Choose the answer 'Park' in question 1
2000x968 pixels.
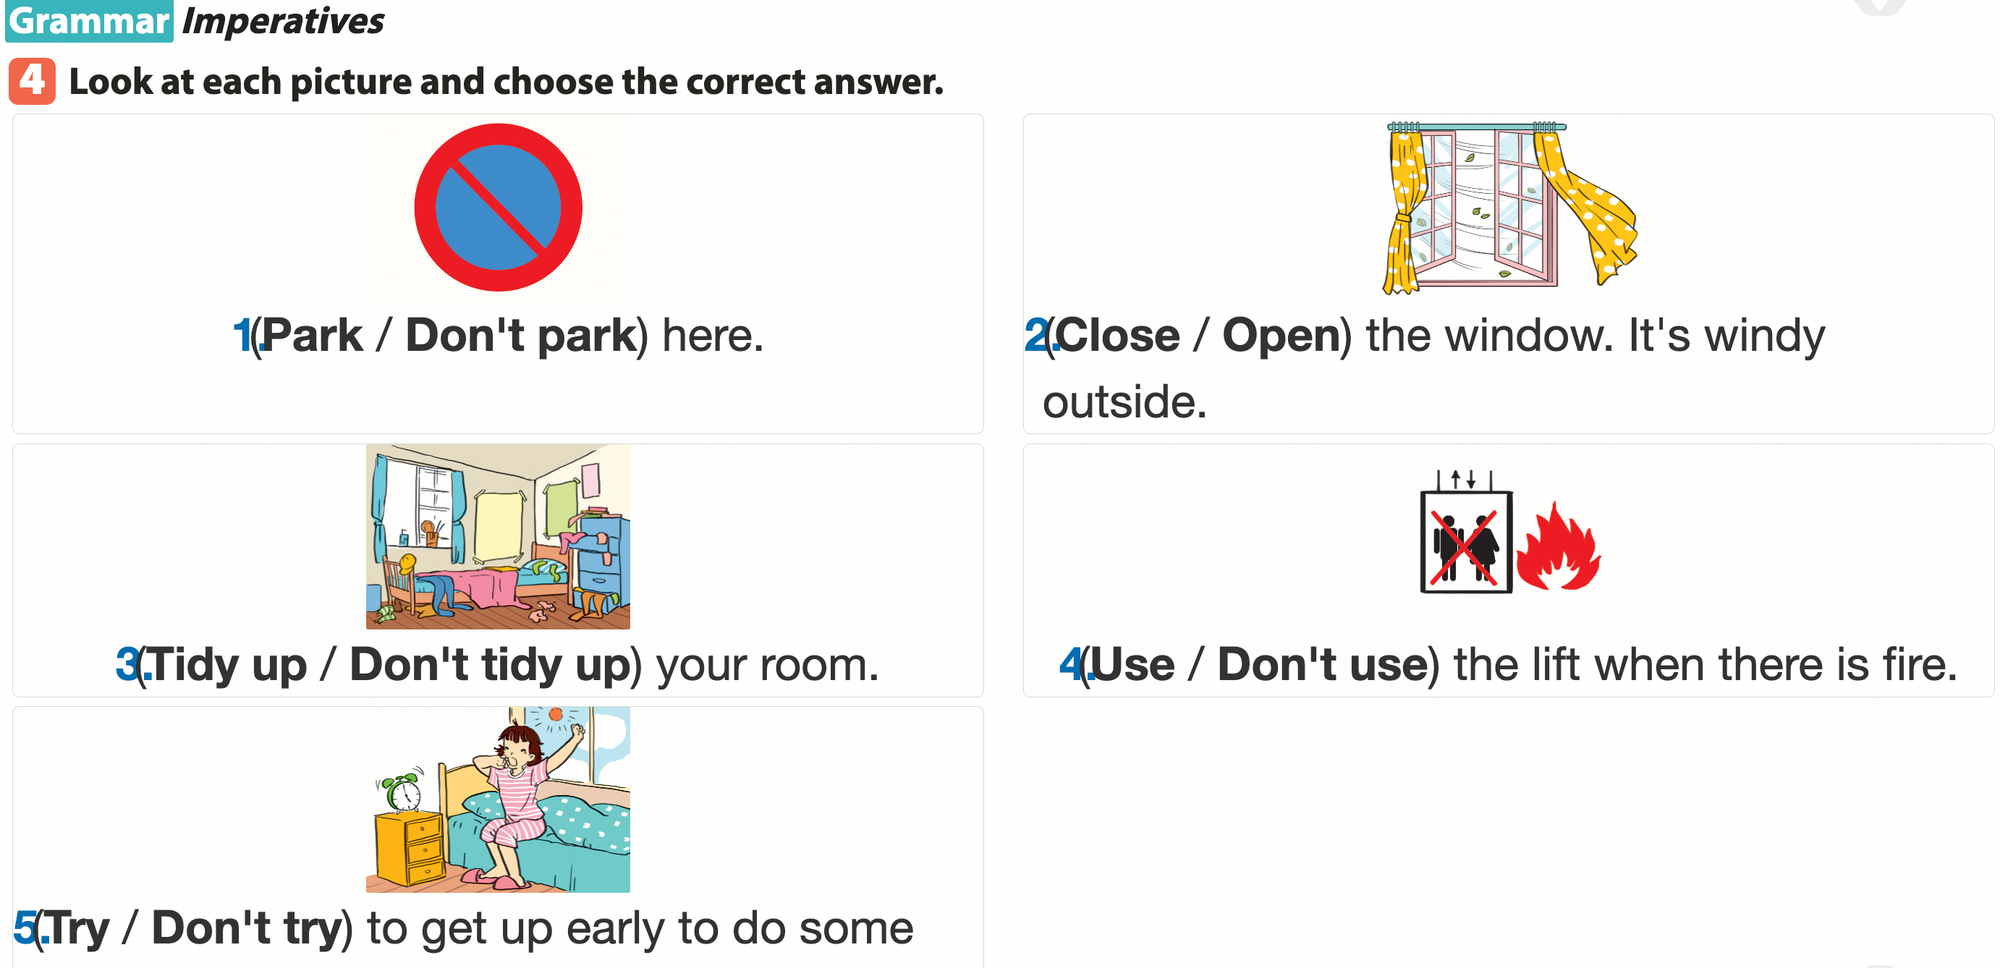(312, 336)
